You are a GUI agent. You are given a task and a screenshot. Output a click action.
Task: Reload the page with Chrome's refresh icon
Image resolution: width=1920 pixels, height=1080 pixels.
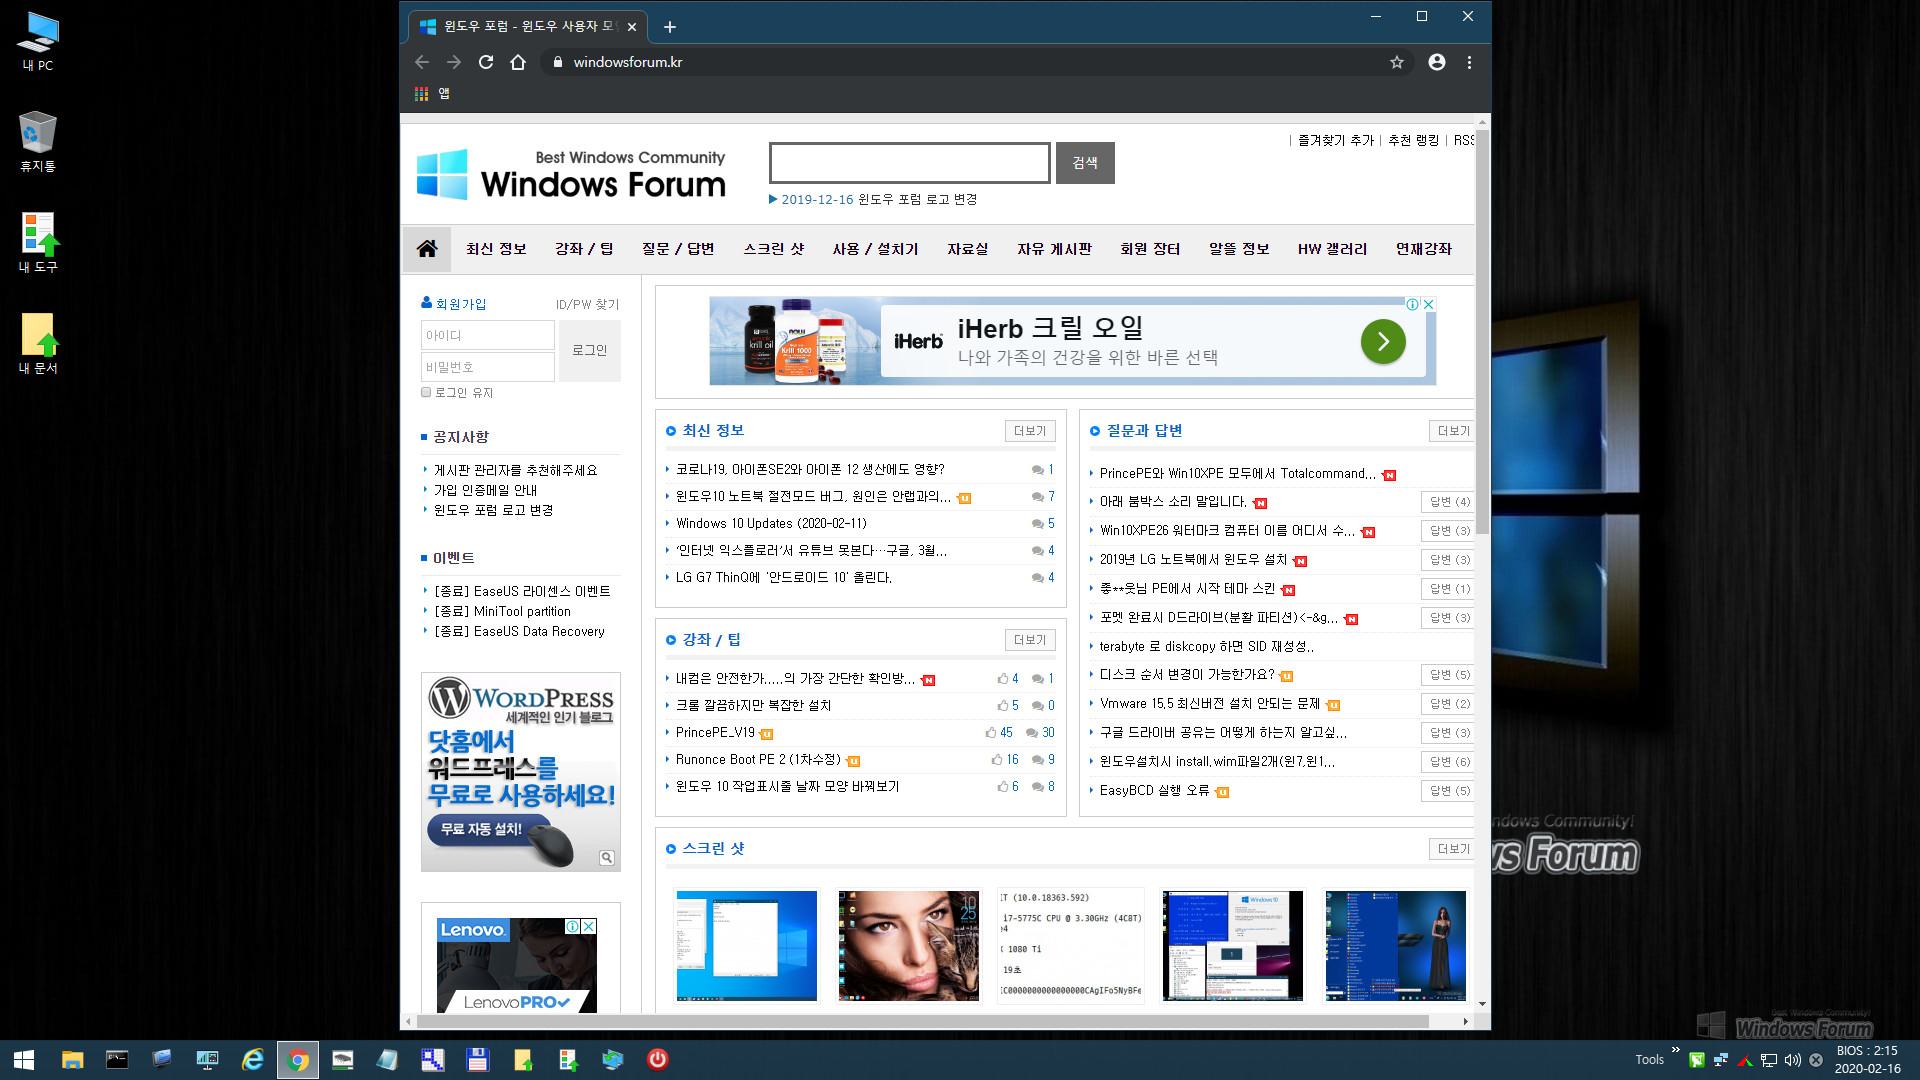pos(486,62)
